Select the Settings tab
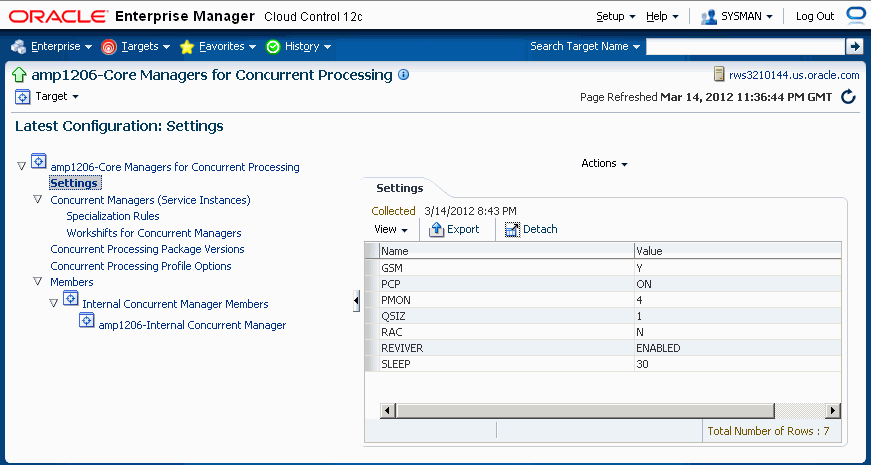Image resolution: width=871 pixels, height=465 pixels. (400, 188)
